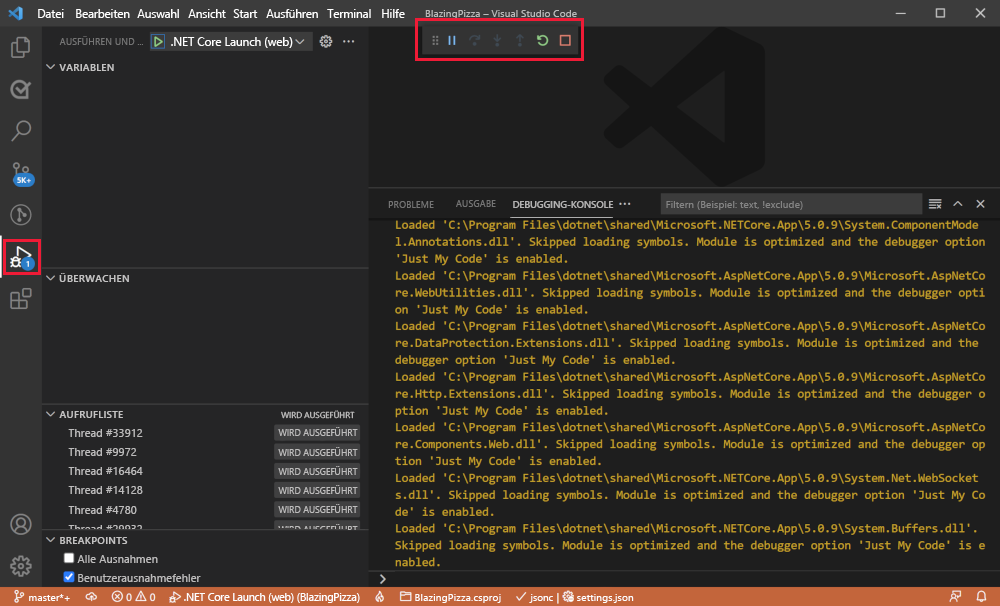Screen dimensions: 1000x606
Task: Disable the Benutzerausnahmefehler checkbox
Action: pos(69,577)
